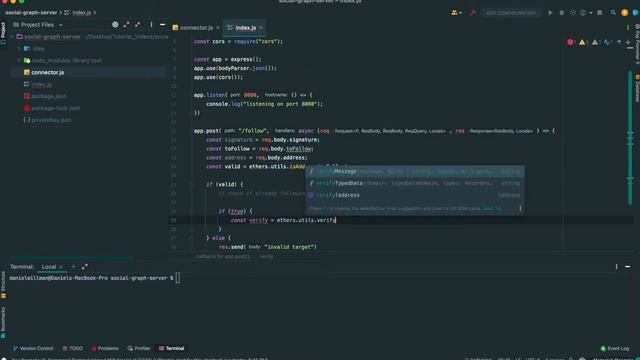Toggle Structure side tool window

(3, 284)
